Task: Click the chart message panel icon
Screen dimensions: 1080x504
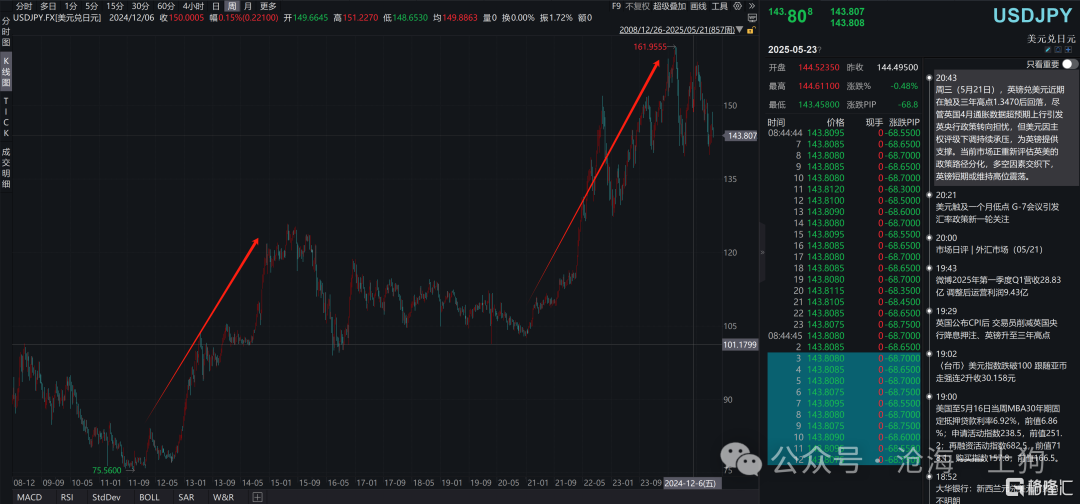Action: tap(751, 18)
